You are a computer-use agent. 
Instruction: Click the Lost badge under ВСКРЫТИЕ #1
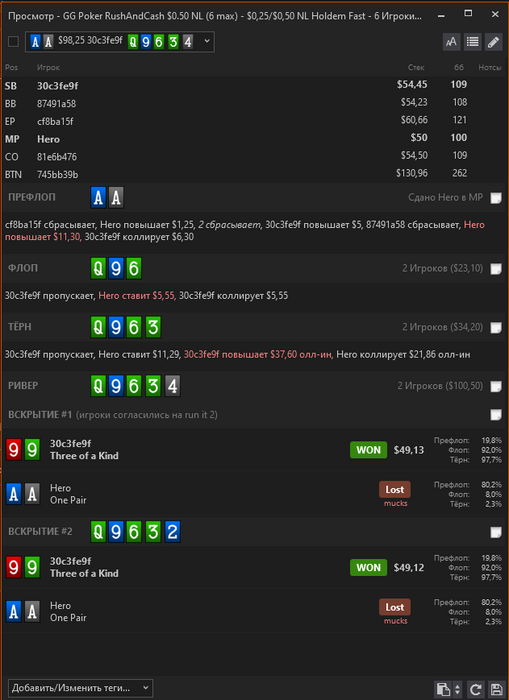pyautogui.click(x=395, y=489)
